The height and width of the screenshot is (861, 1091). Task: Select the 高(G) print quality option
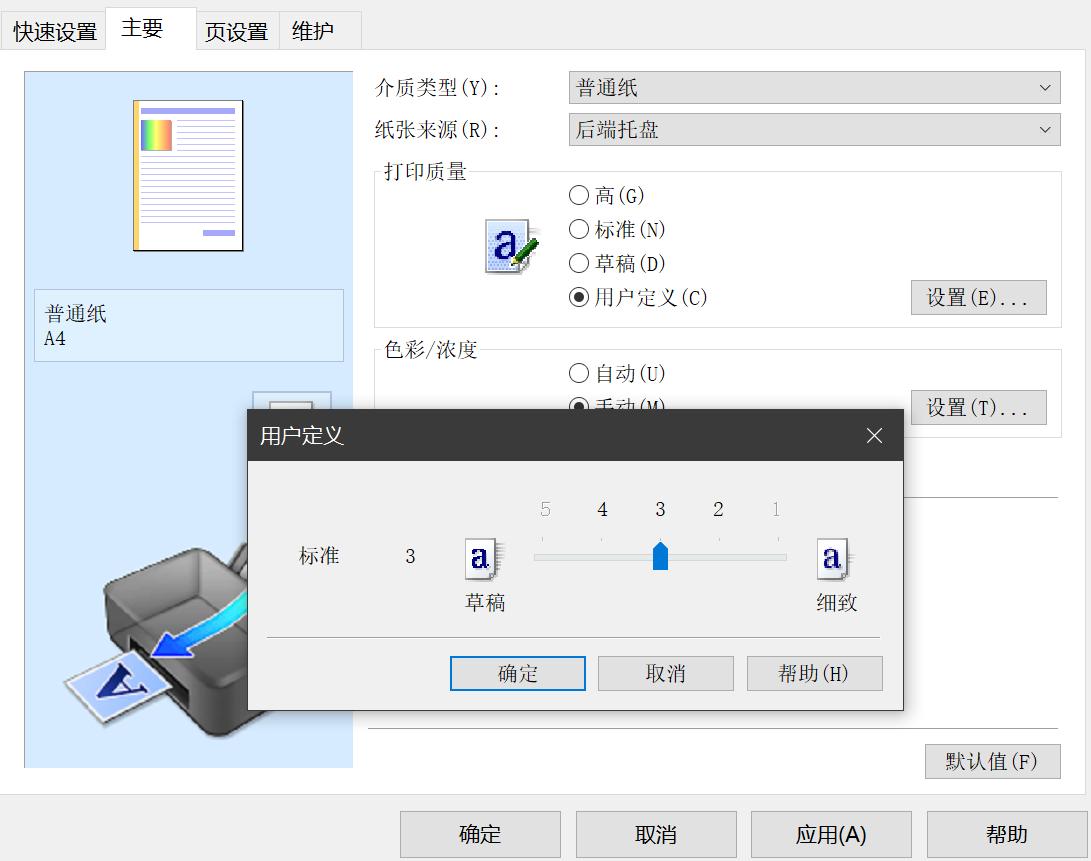pos(580,195)
